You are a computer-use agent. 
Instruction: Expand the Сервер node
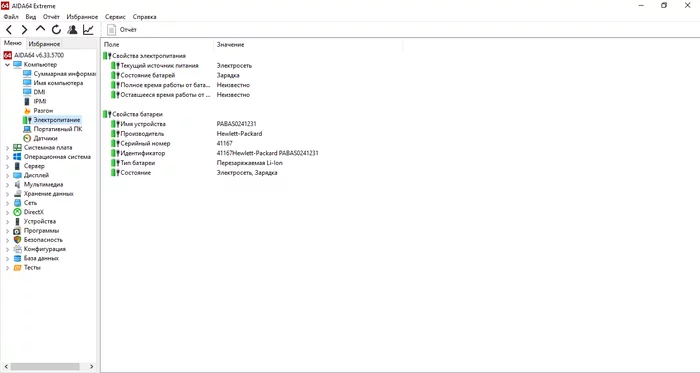click(x=7, y=166)
